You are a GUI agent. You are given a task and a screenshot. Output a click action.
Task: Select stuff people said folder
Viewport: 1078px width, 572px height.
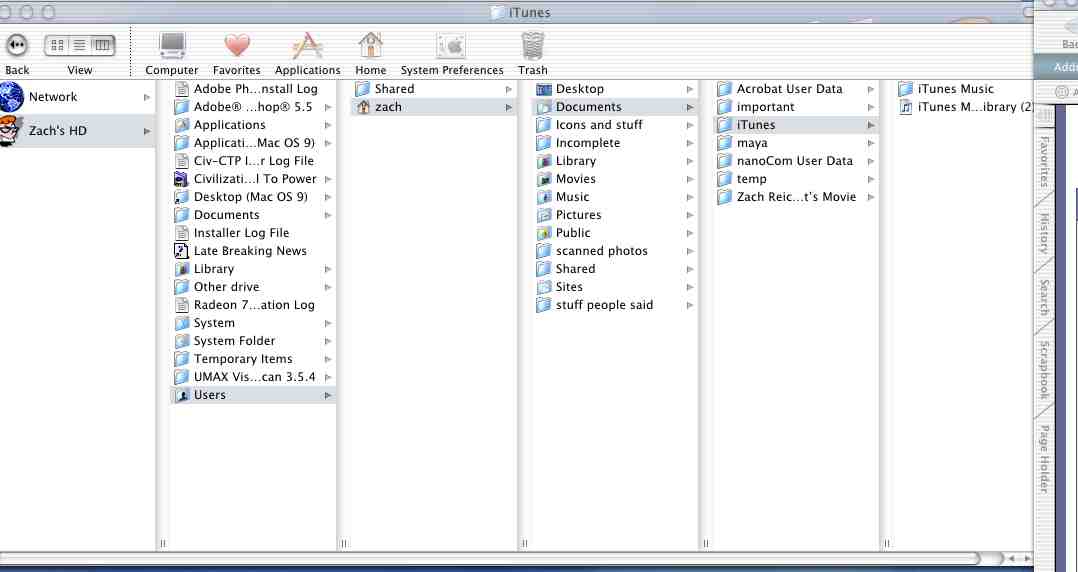[x=615, y=305]
